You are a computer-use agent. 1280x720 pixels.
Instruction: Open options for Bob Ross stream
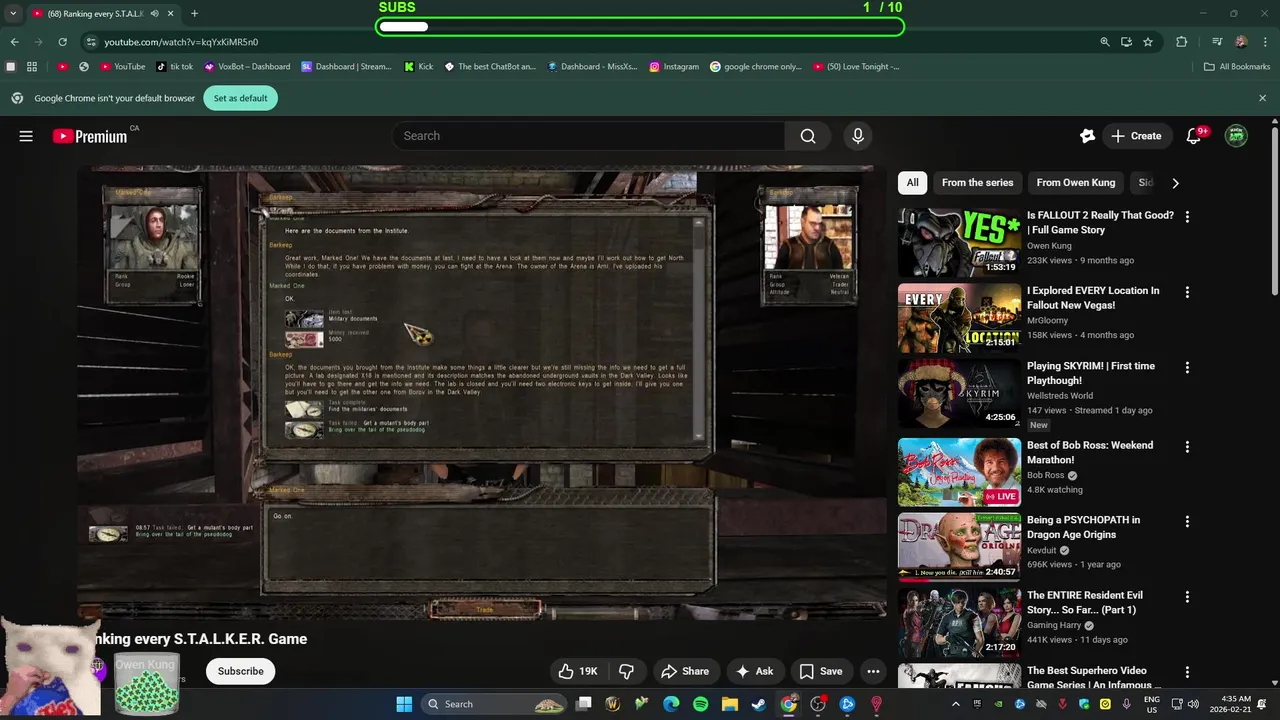pyautogui.click(x=1187, y=446)
